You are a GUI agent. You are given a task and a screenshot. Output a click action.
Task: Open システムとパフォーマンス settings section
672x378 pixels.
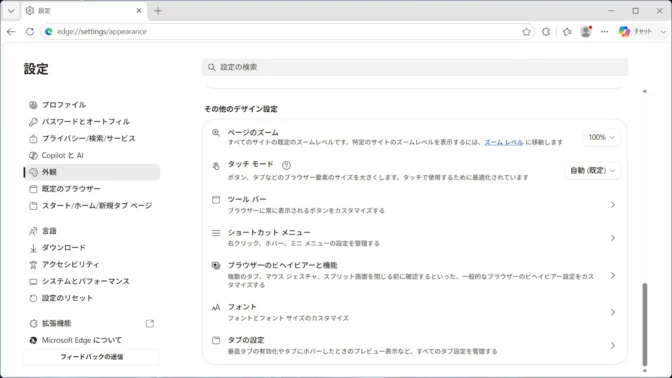tap(92, 281)
